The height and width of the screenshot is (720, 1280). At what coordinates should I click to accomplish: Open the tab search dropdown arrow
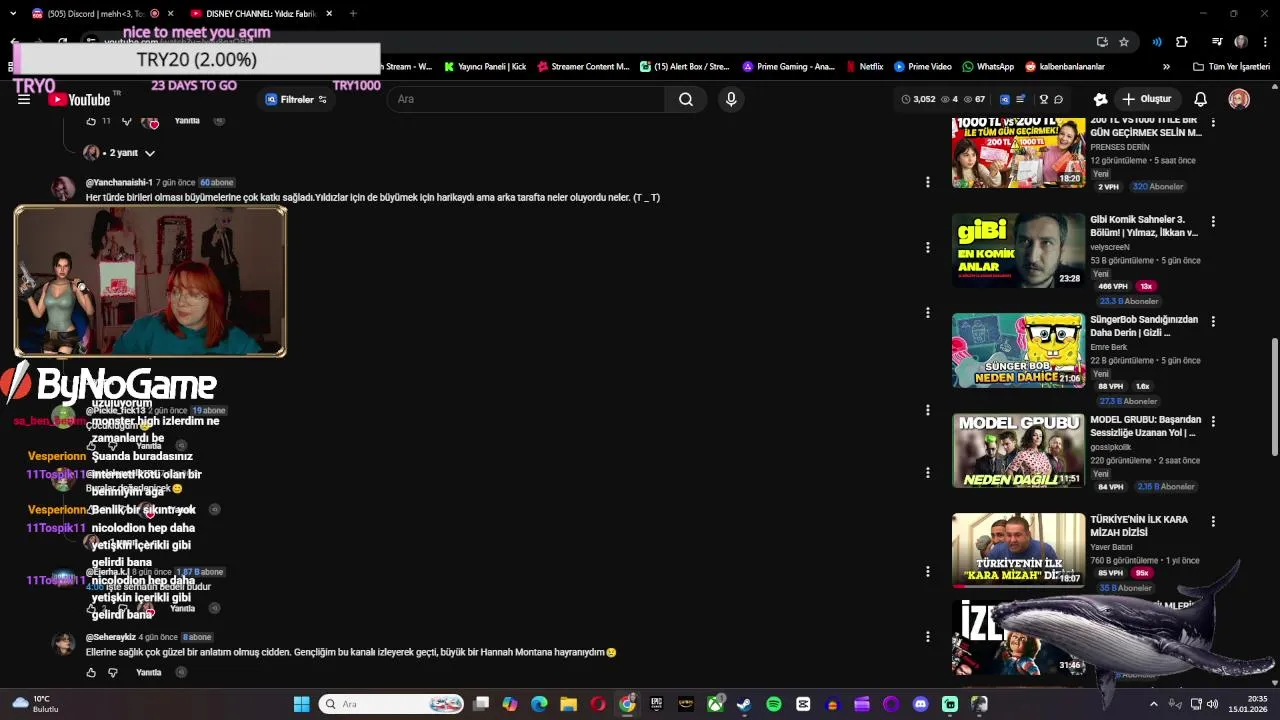(13, 13)
